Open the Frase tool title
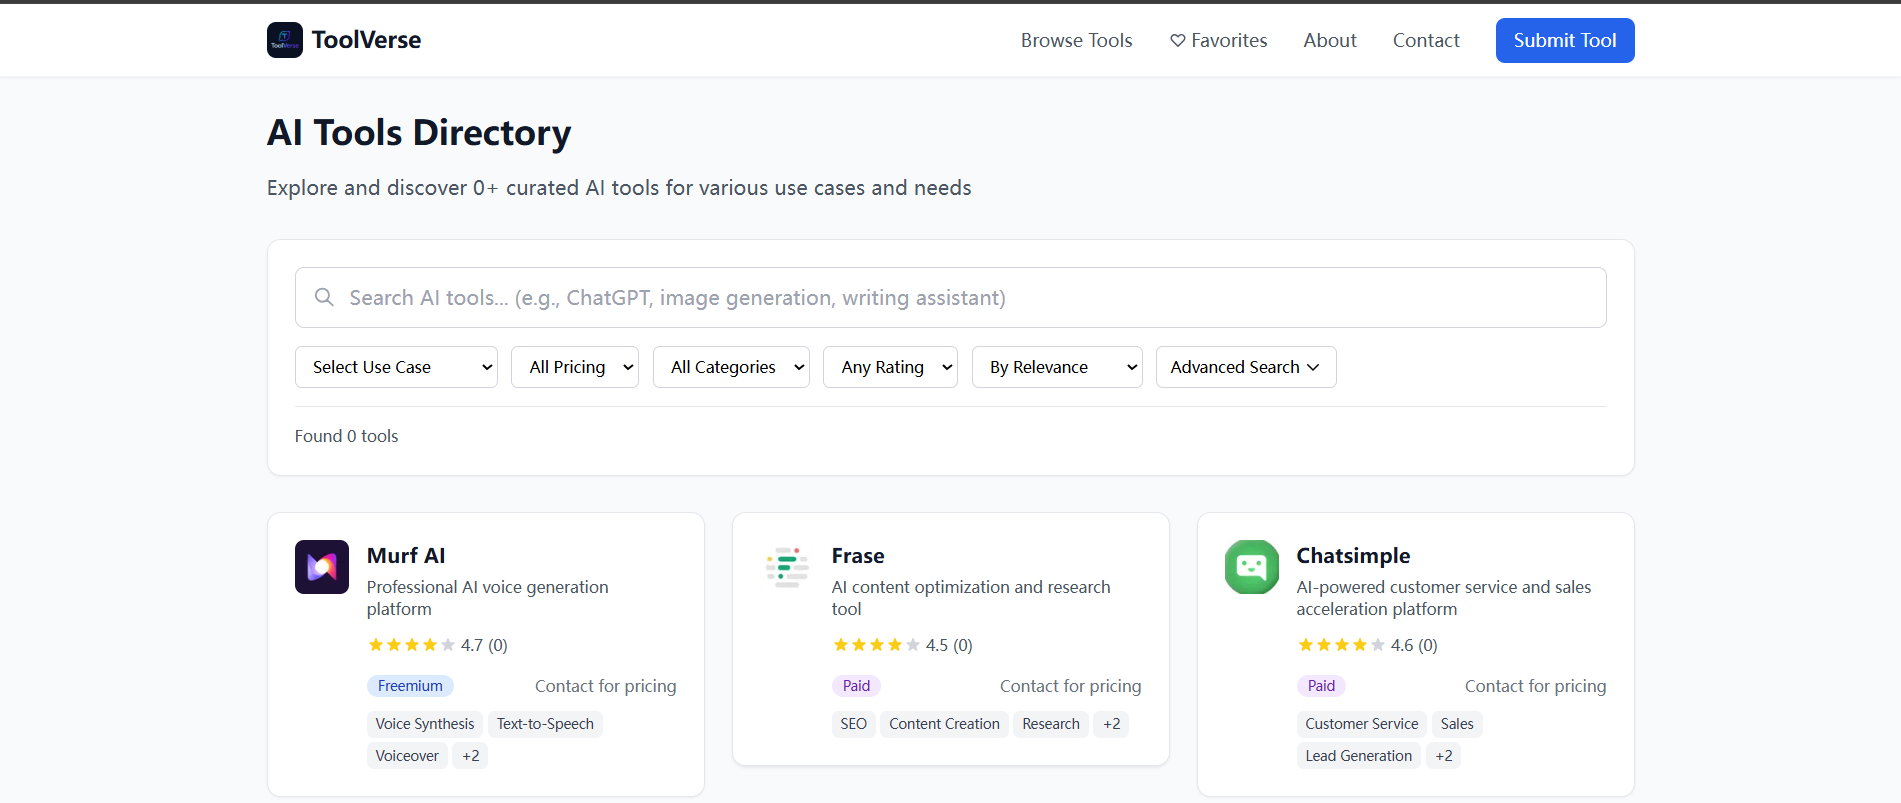This screenshot has width=1901, height=803. pyautogui.click(x=858, y=555)
